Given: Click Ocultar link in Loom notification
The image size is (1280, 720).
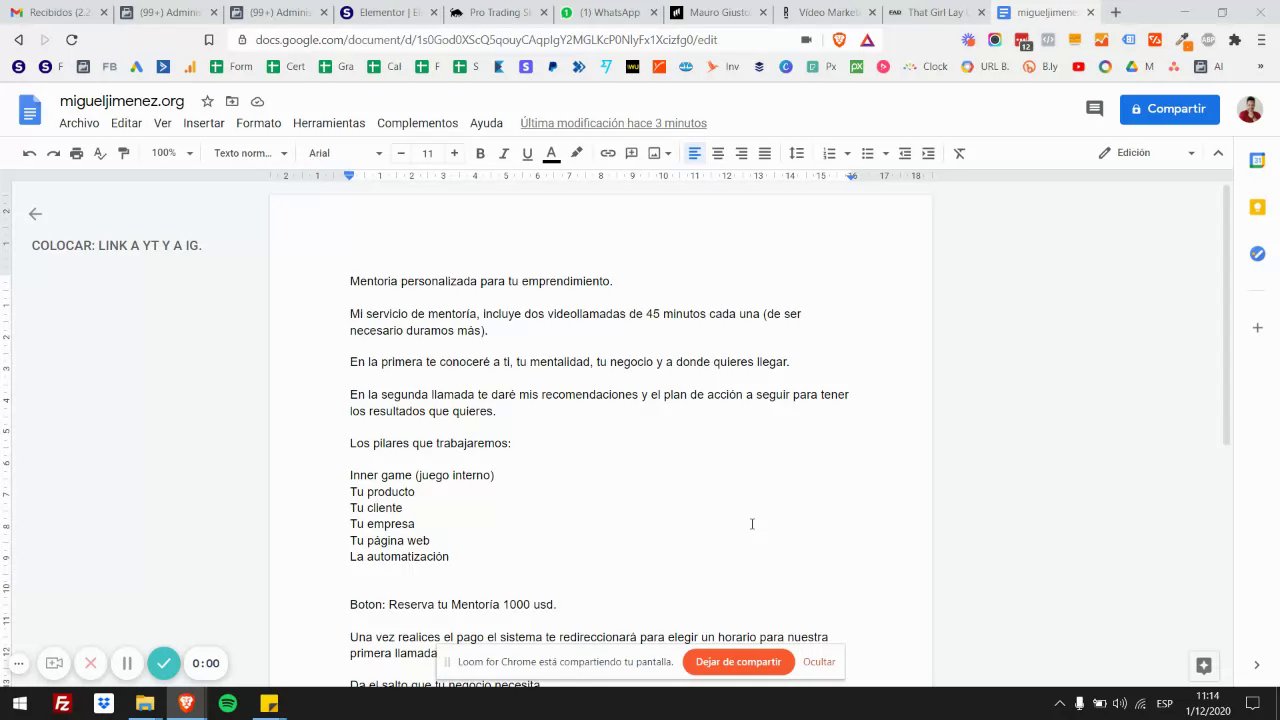Looking at the screenshot, I should pyautogui.click(x=819, y=662).
